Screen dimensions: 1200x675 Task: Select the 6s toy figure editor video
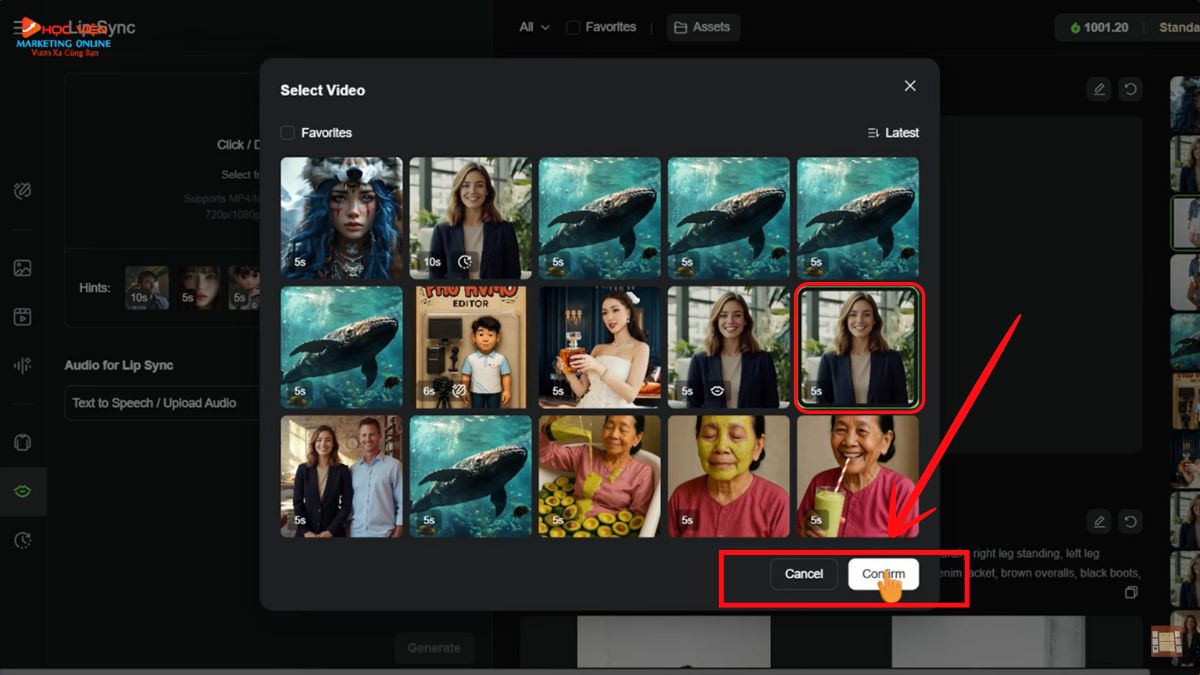point(471,347)
